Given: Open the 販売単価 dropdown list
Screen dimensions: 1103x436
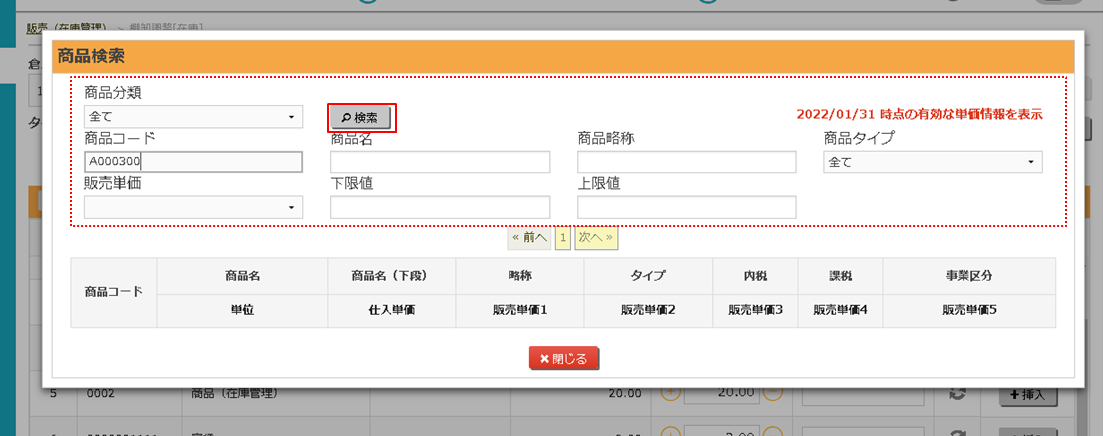Looking at the screenshot, I should point(193,207).
